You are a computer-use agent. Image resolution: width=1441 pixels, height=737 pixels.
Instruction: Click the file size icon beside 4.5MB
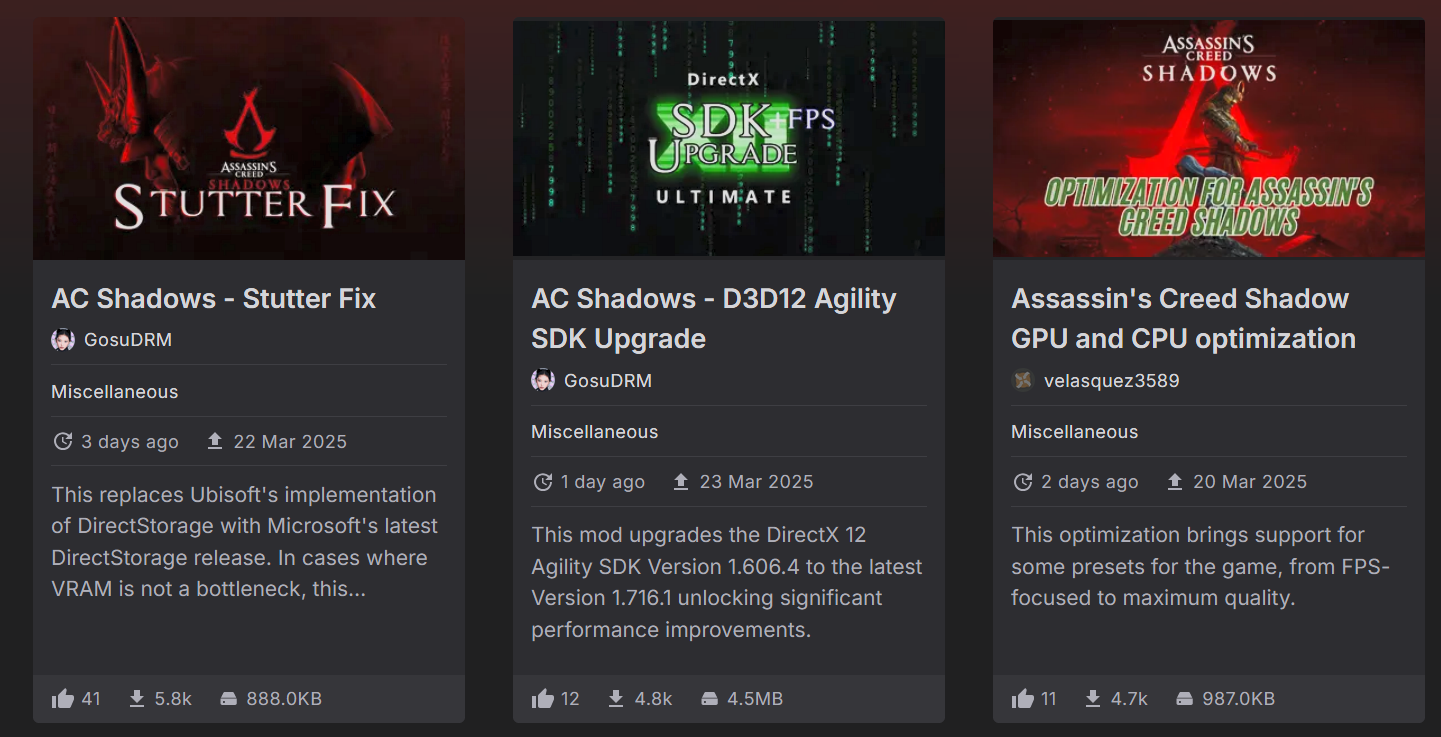tap(709, 698)
